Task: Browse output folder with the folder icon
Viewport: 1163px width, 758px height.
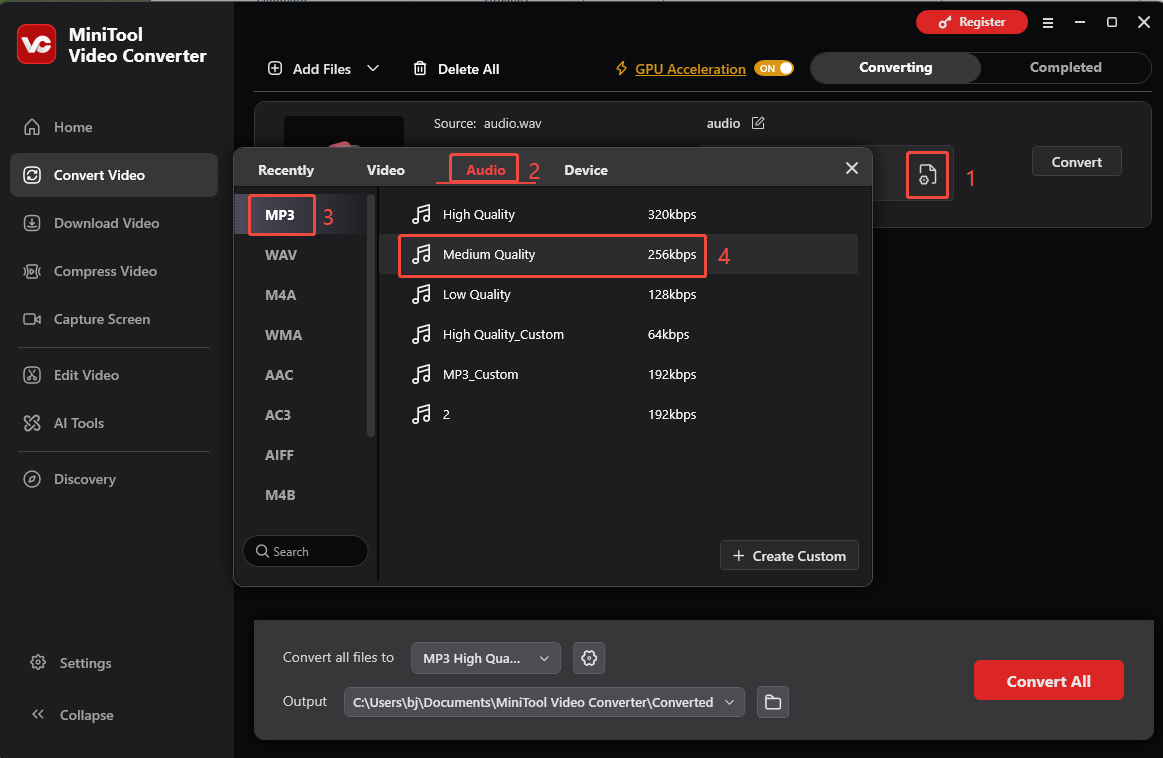Action: tap(773, 702)
